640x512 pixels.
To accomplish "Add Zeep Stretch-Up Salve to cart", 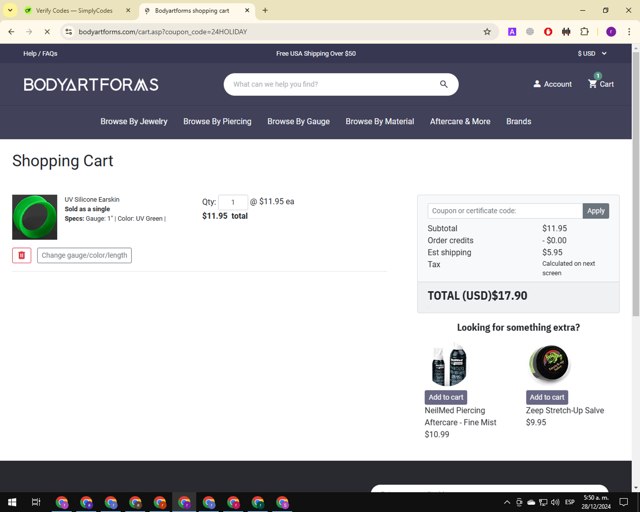I will pyautogui.click(x=547, y=397).
